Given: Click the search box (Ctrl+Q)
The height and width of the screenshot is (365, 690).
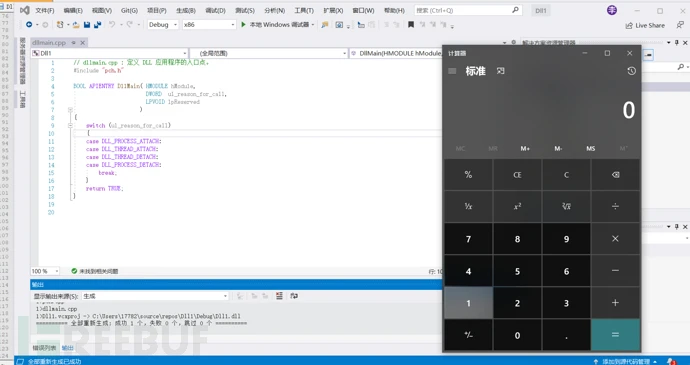Looking at the screenshot, I should [467, 10].
